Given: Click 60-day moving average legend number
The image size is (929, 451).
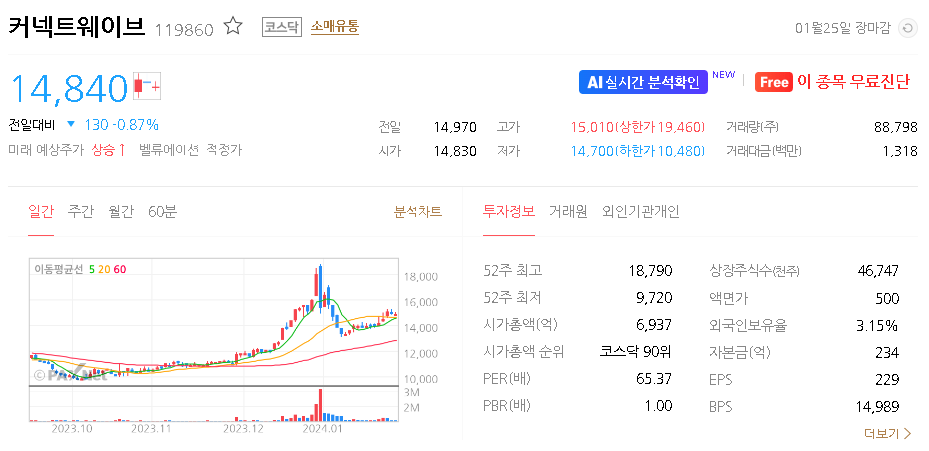Looking at the screenshot, I should click(x=120, y=270).
